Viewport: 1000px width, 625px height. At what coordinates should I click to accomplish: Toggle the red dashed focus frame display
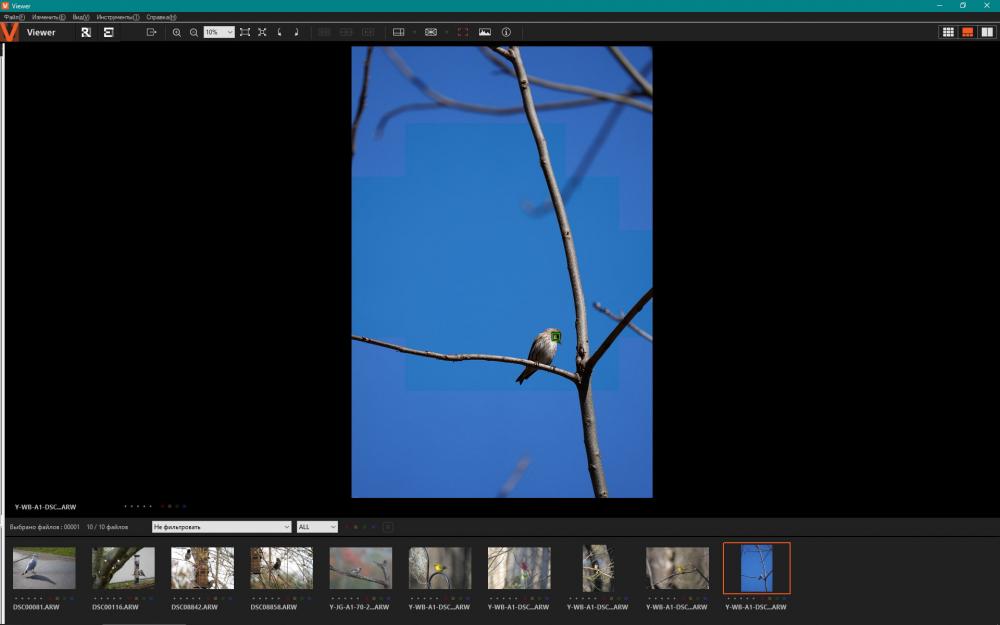click(x=463, y=32)
